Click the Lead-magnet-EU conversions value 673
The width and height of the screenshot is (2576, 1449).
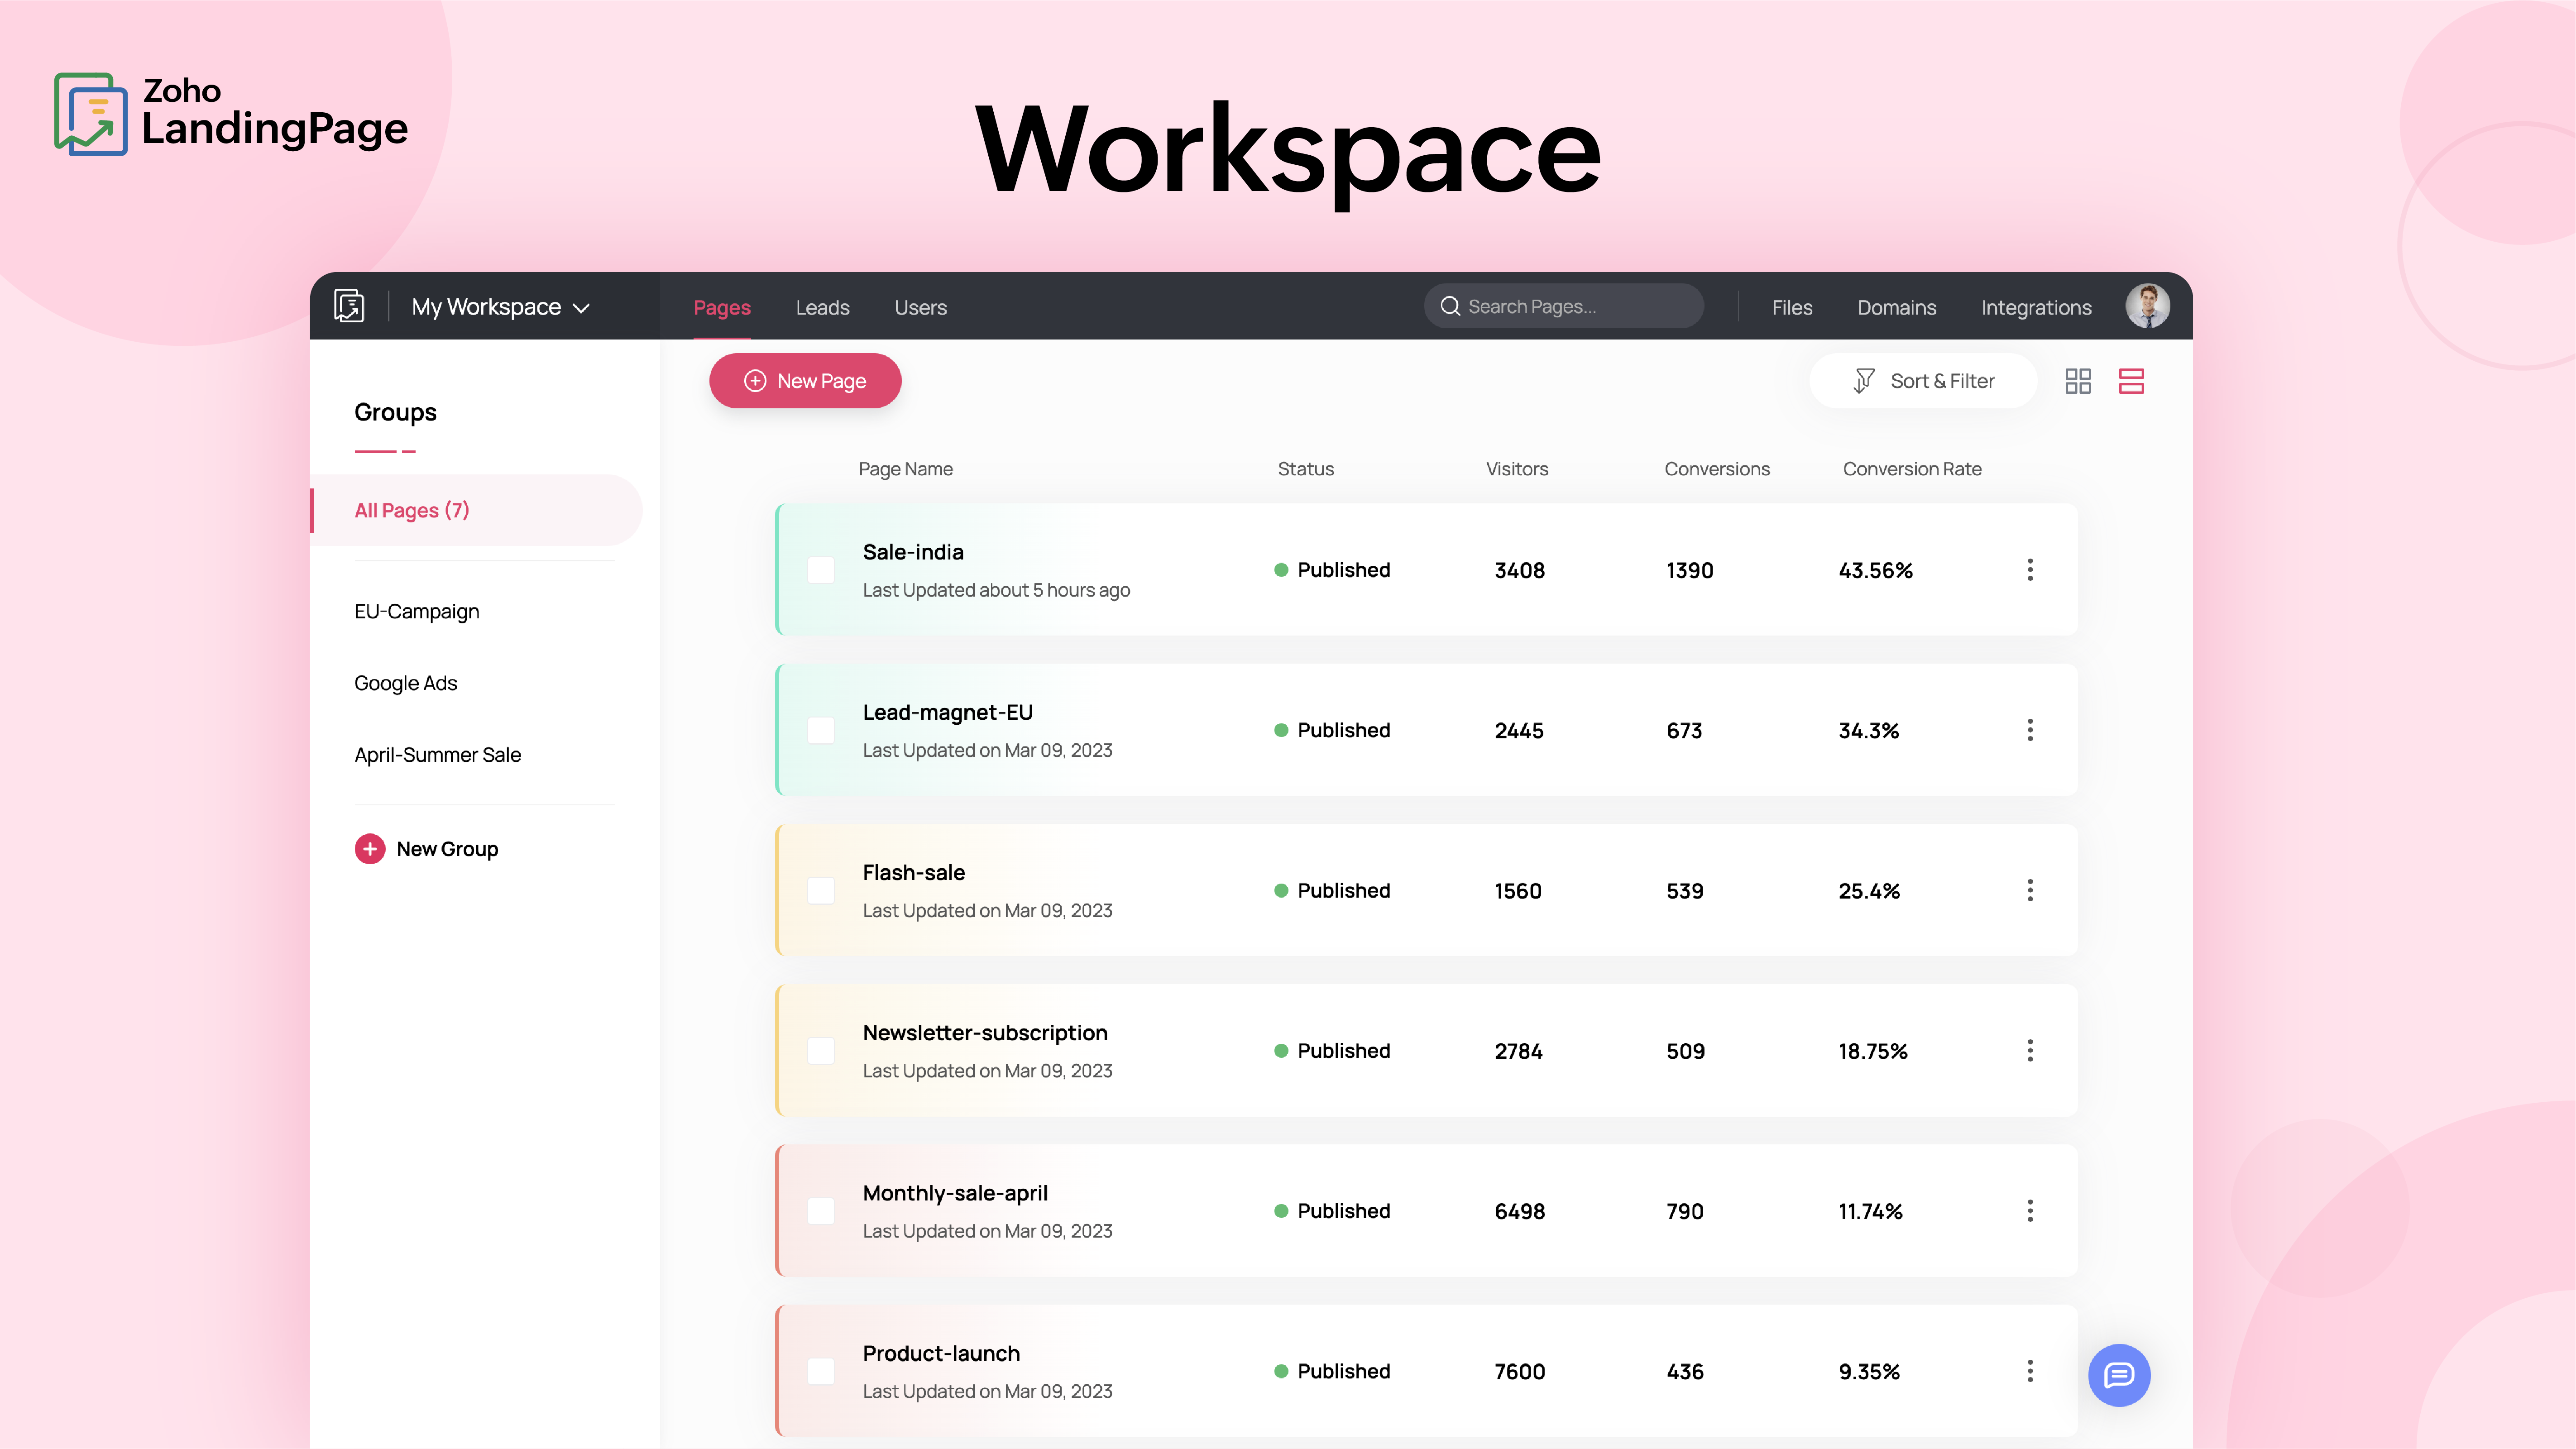click(x=1684, y=730)
